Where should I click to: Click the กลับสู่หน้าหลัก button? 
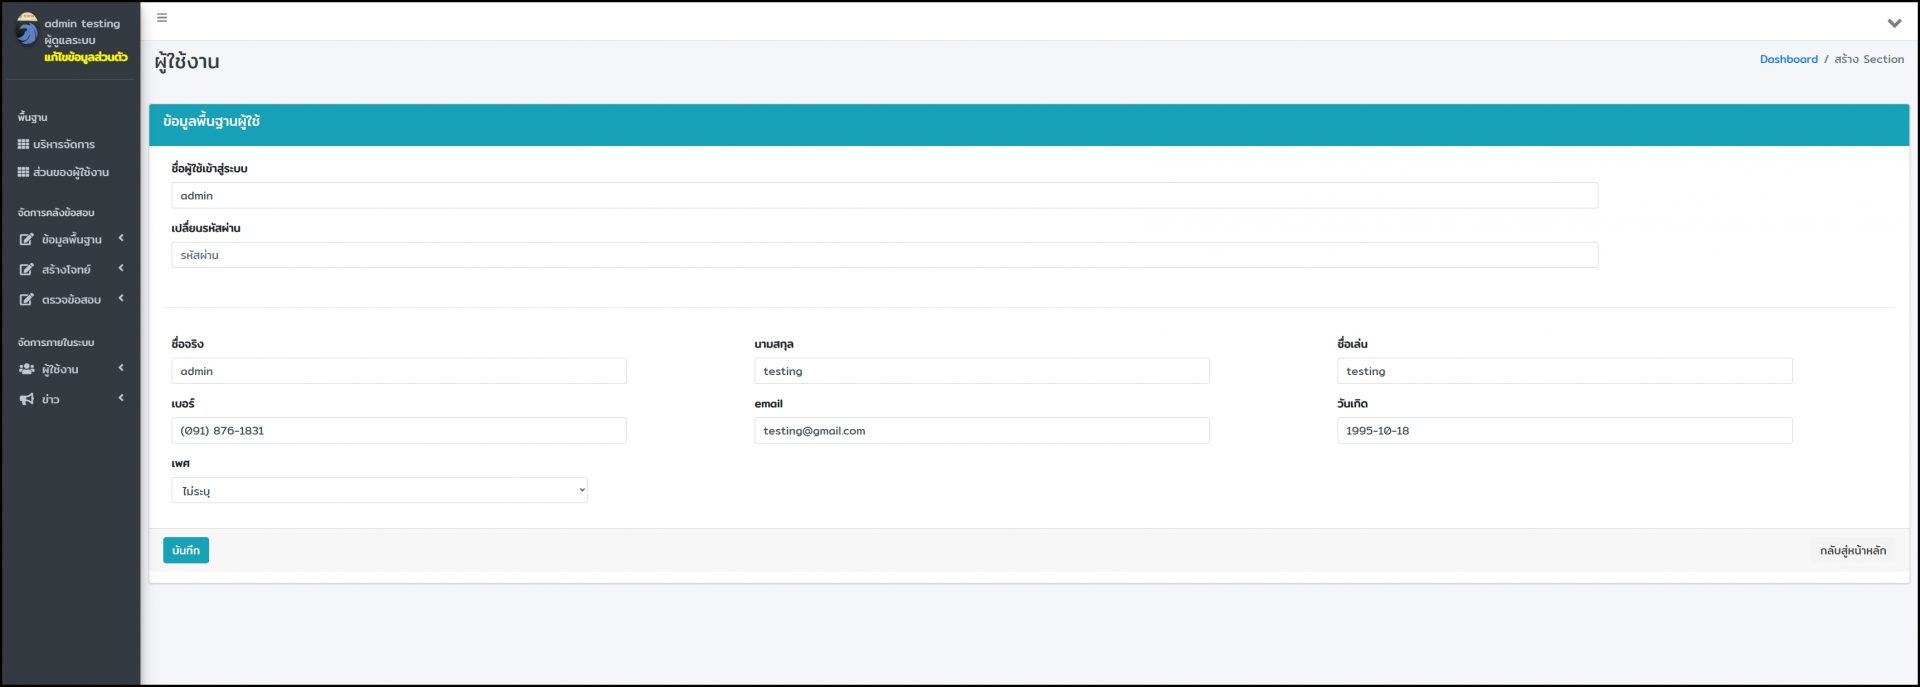point(1852,551)
